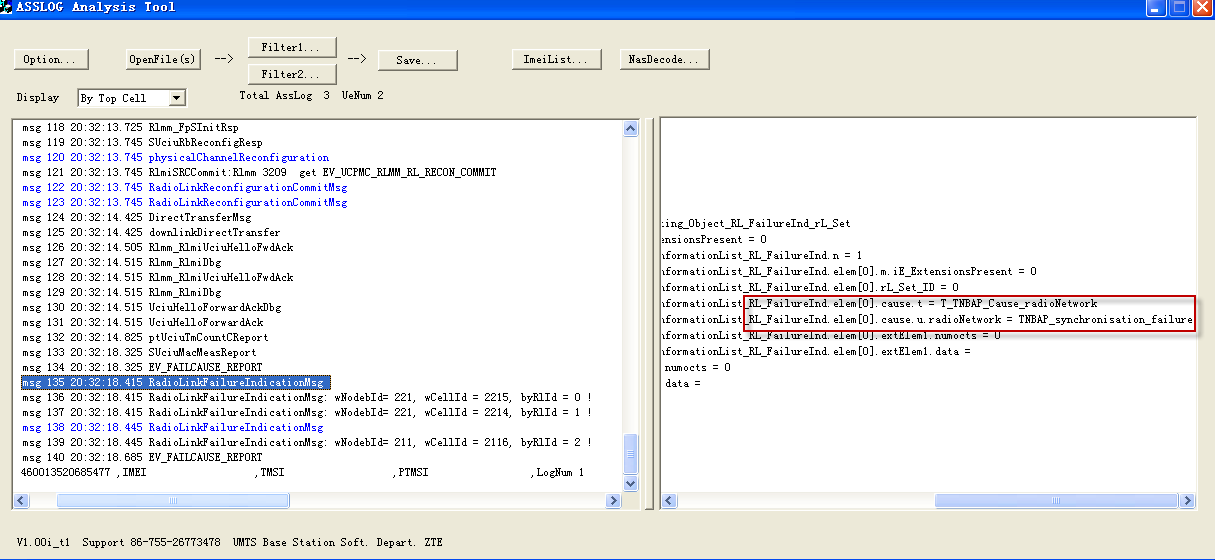Click right arrow of message list horizontal scrollbar

tap(614, 501)
